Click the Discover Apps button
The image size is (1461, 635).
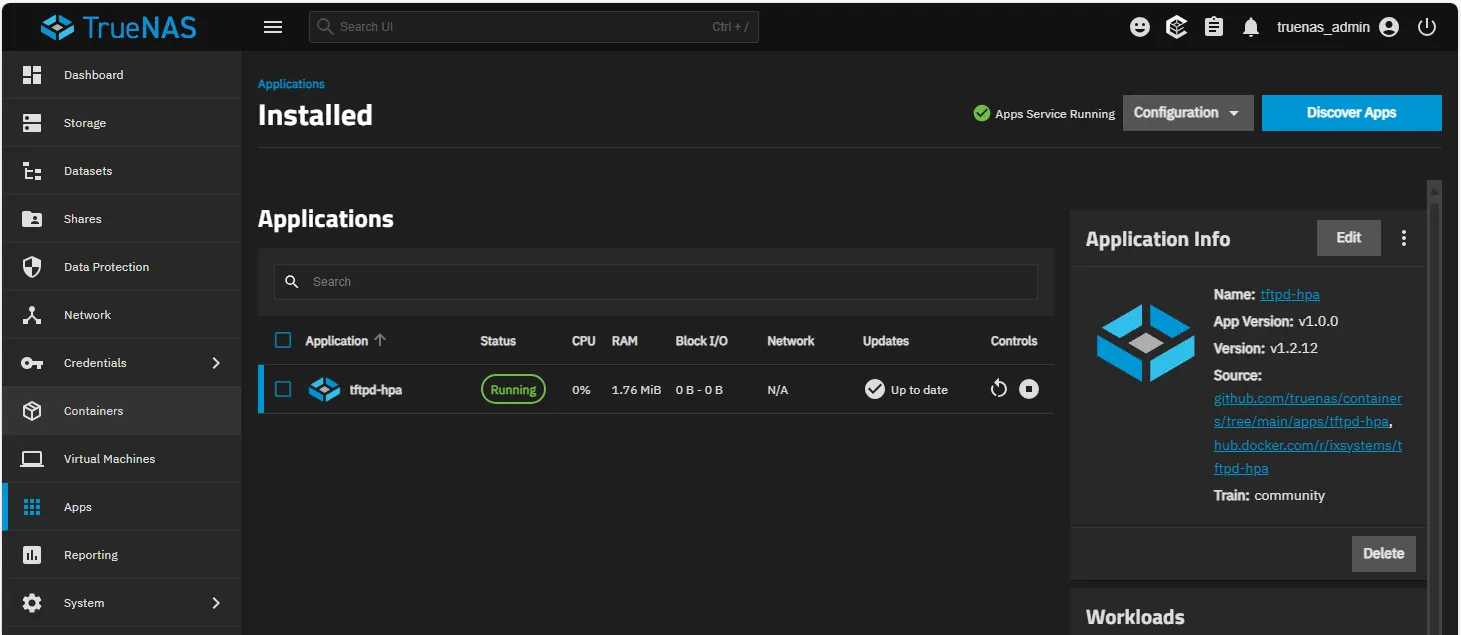tap(1351, 113)
